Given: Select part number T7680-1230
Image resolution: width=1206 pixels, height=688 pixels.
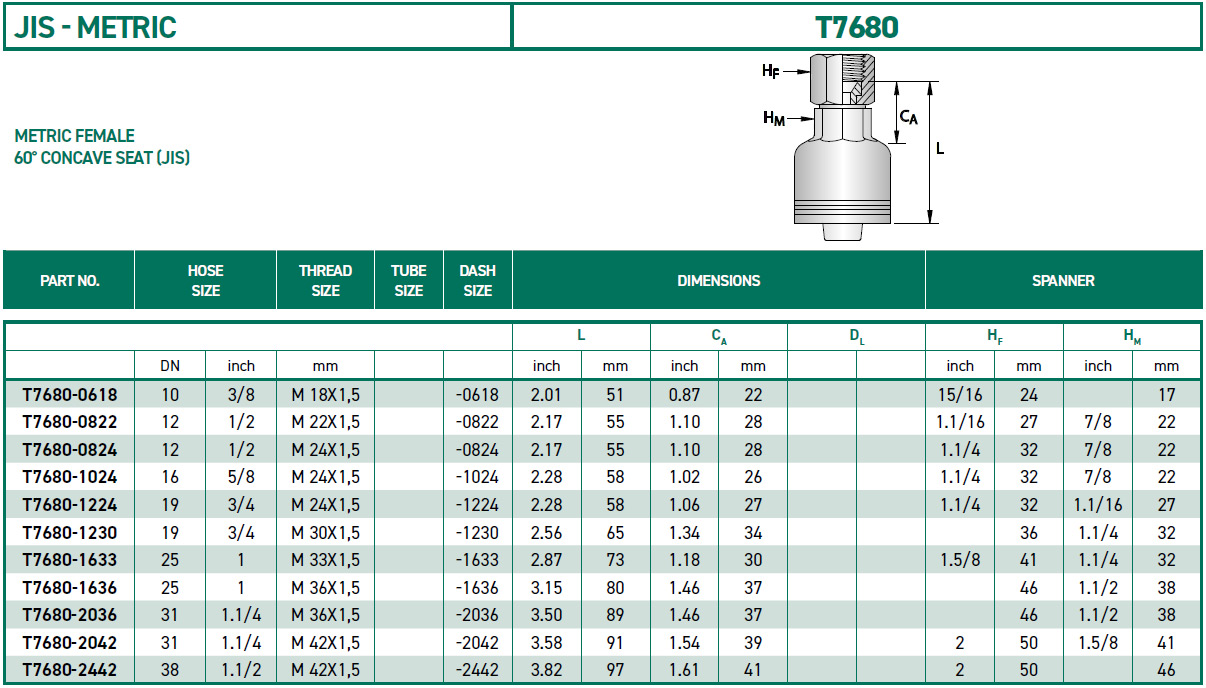Looking at the screenshot, I should tap(69, 533).
